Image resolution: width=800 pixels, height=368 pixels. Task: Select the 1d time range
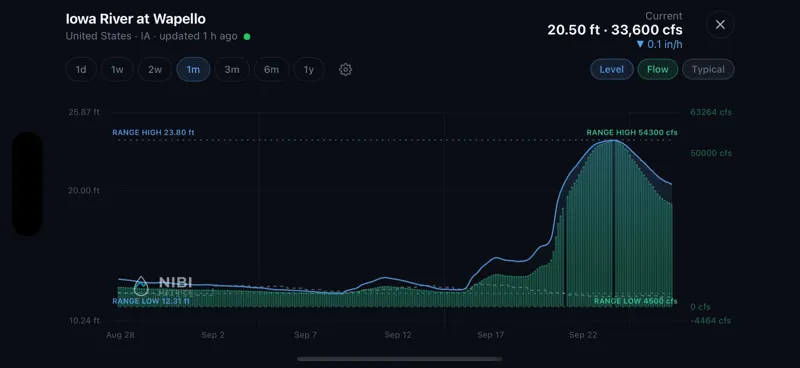coord(81,69)
